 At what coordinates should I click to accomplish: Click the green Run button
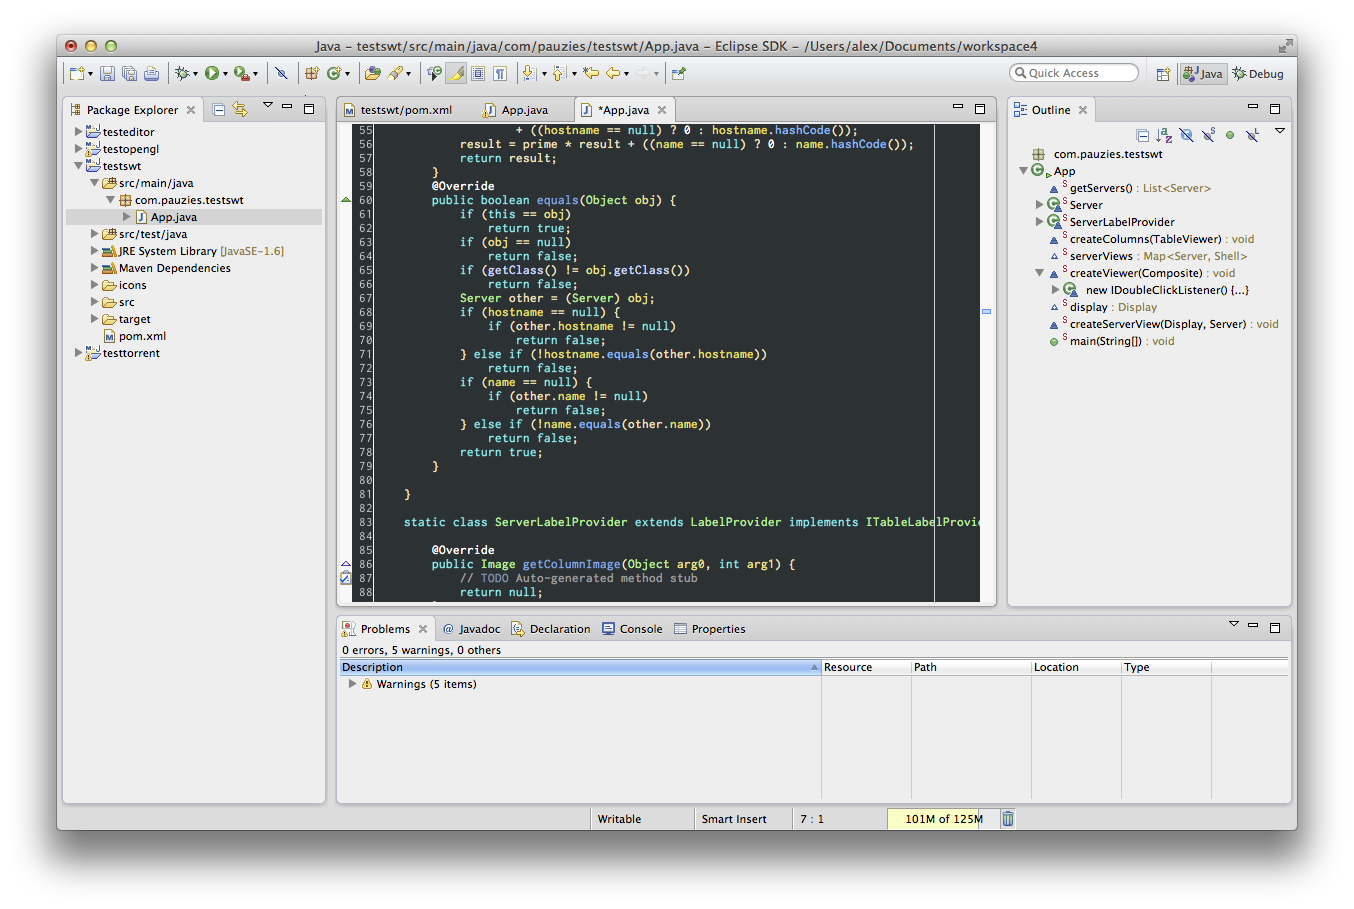(212, 74)
